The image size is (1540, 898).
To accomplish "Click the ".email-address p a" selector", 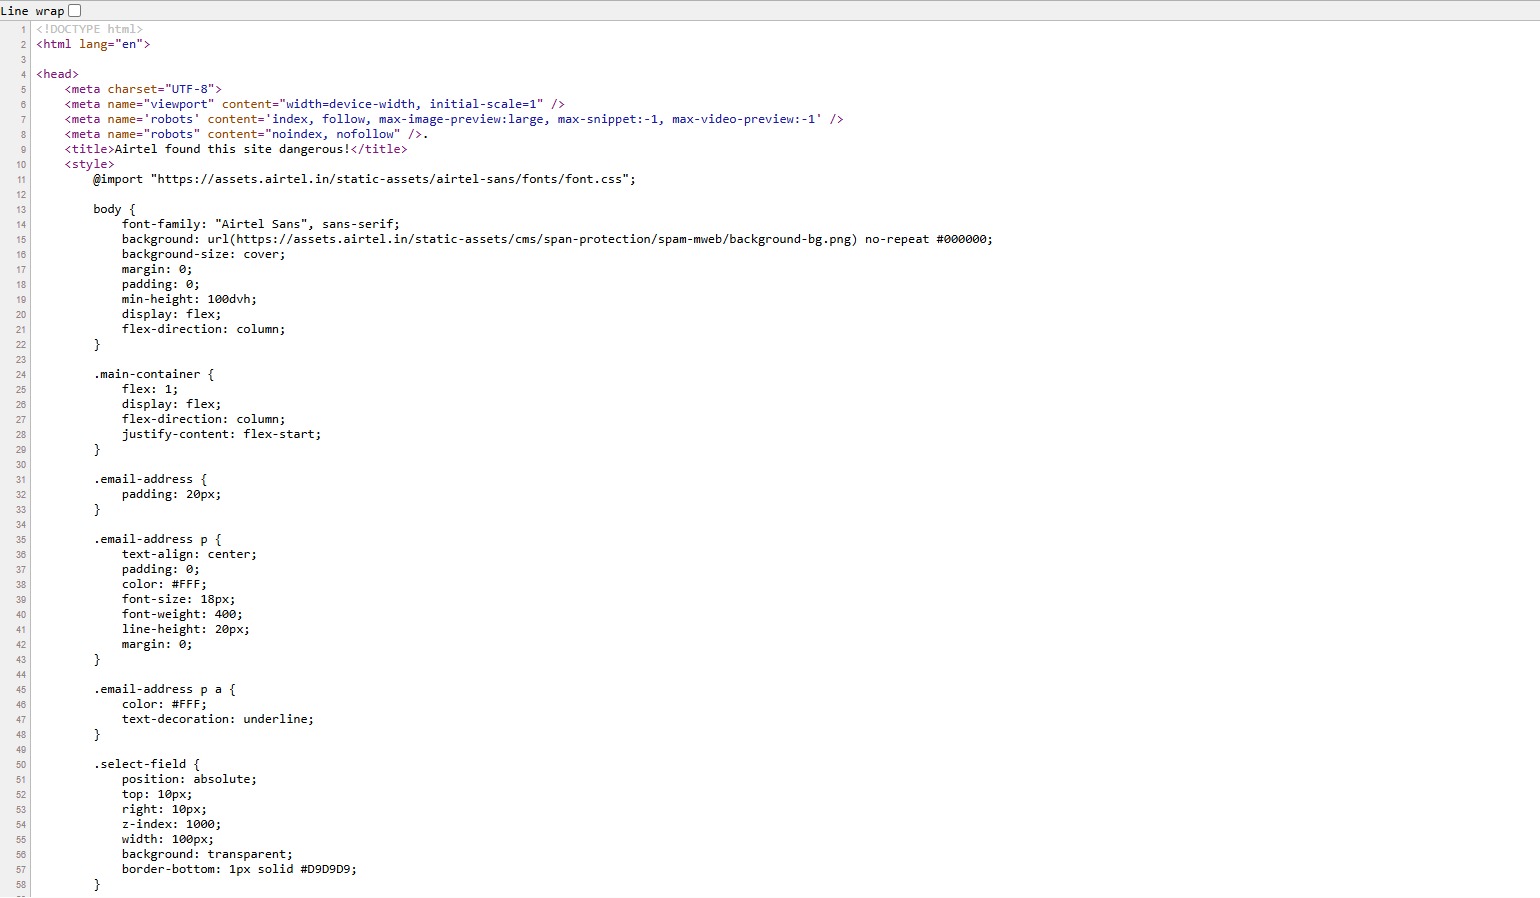I will pyautogui.click(x=158, y=689).
